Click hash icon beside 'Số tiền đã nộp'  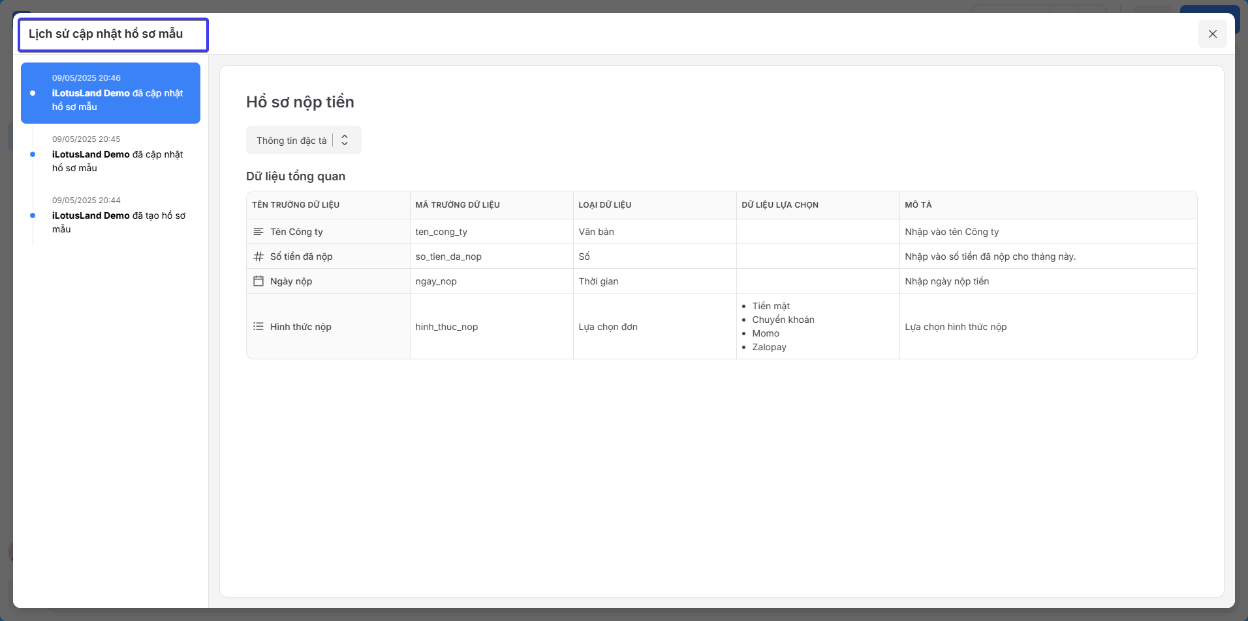coord(258,257)
